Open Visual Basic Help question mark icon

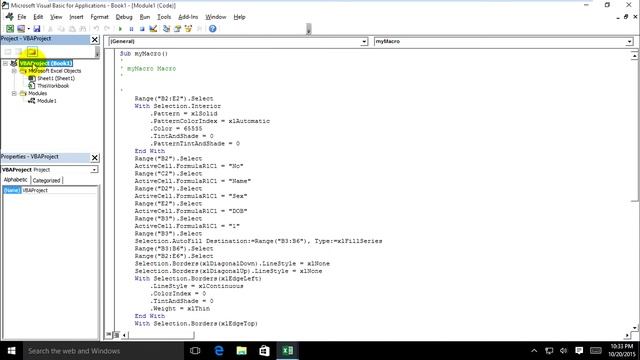[213, 29]
